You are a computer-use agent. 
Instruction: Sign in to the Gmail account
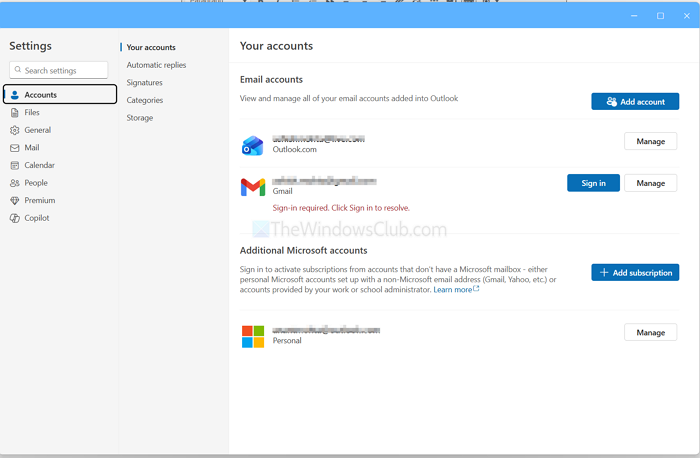pos(593,183)
